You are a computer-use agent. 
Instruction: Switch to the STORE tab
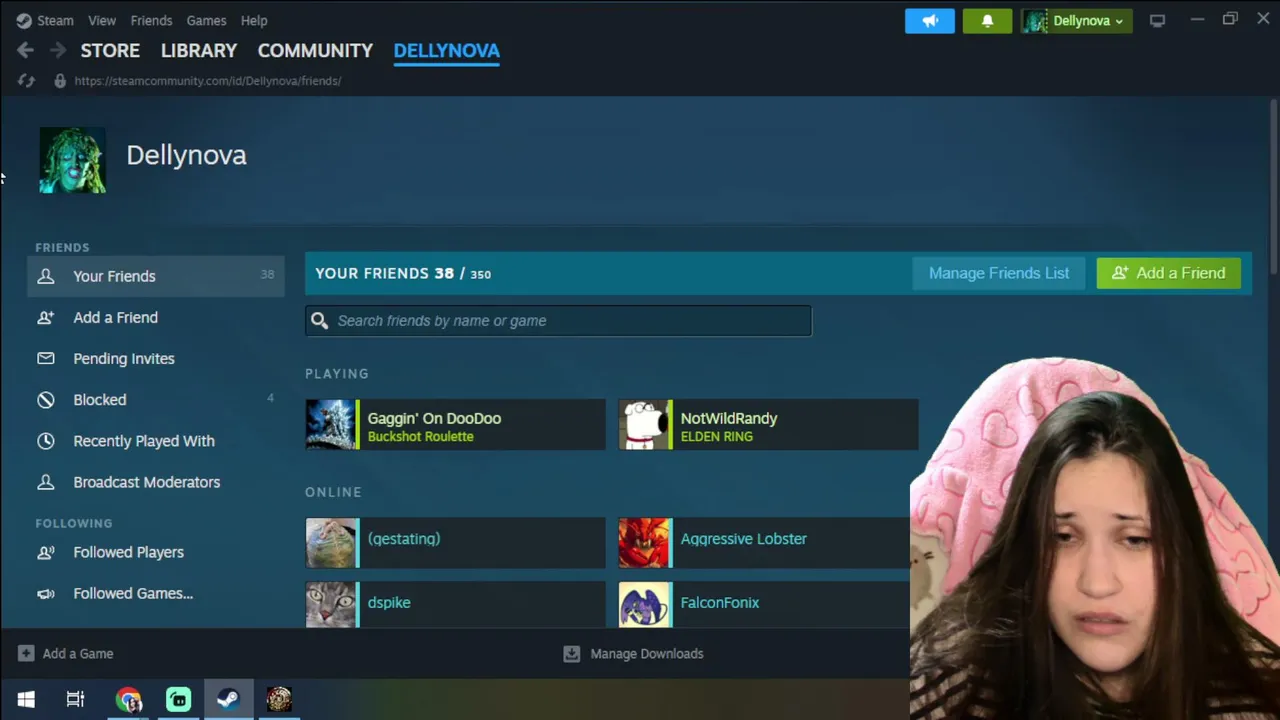(110, 50)
